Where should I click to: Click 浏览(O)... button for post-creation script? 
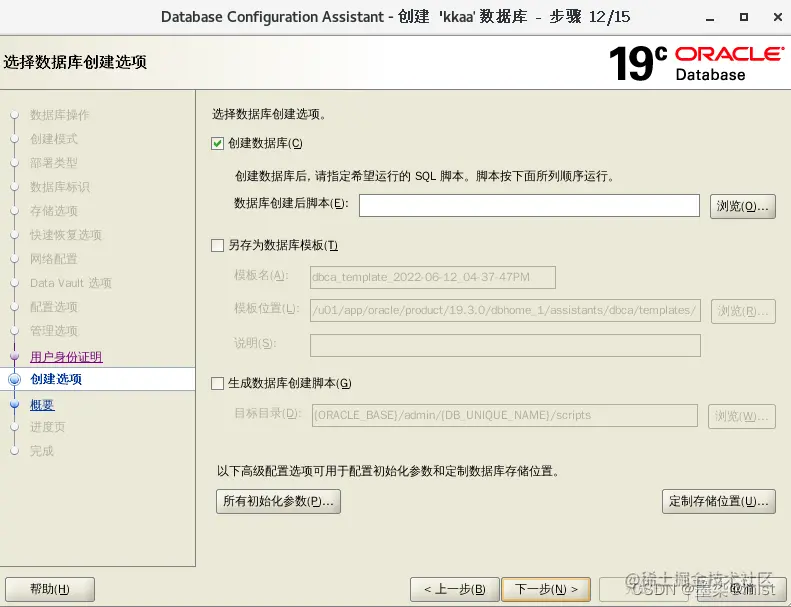click(x=743, y=206)
